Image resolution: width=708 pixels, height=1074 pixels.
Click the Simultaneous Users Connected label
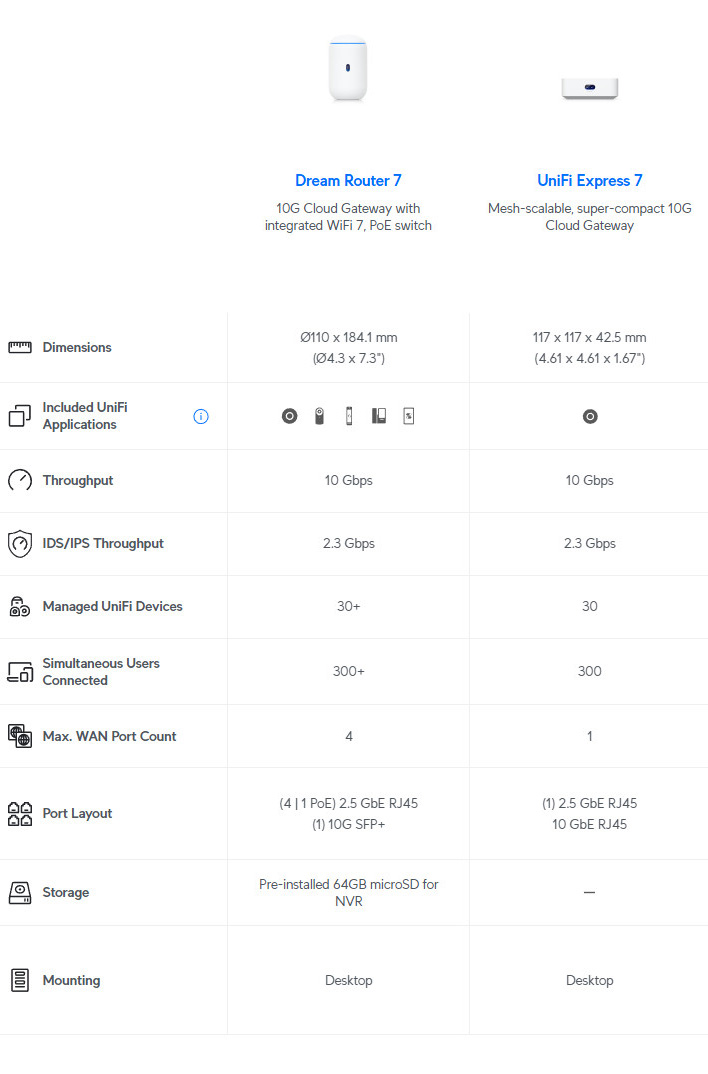[101, 672]
